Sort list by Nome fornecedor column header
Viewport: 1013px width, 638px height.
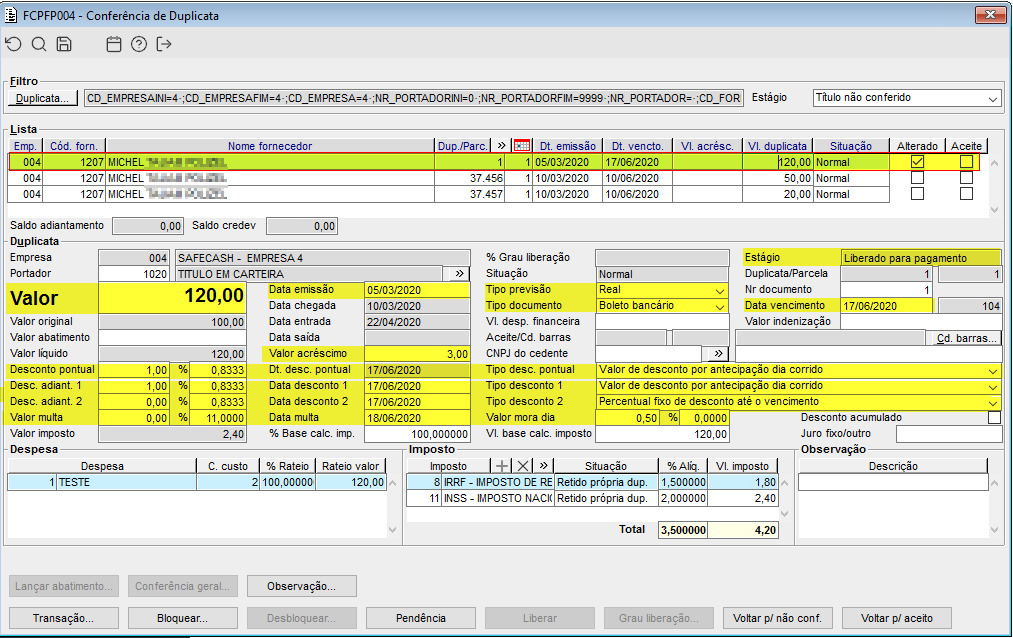[269, 146]
